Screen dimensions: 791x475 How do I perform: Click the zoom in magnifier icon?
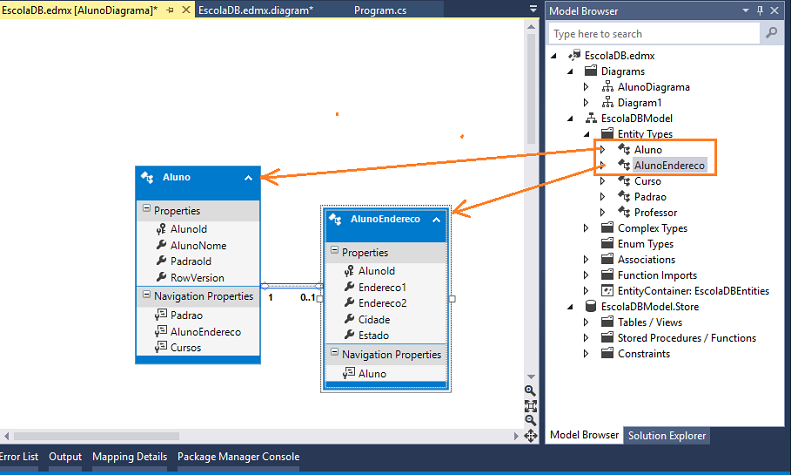coord(530,391)
